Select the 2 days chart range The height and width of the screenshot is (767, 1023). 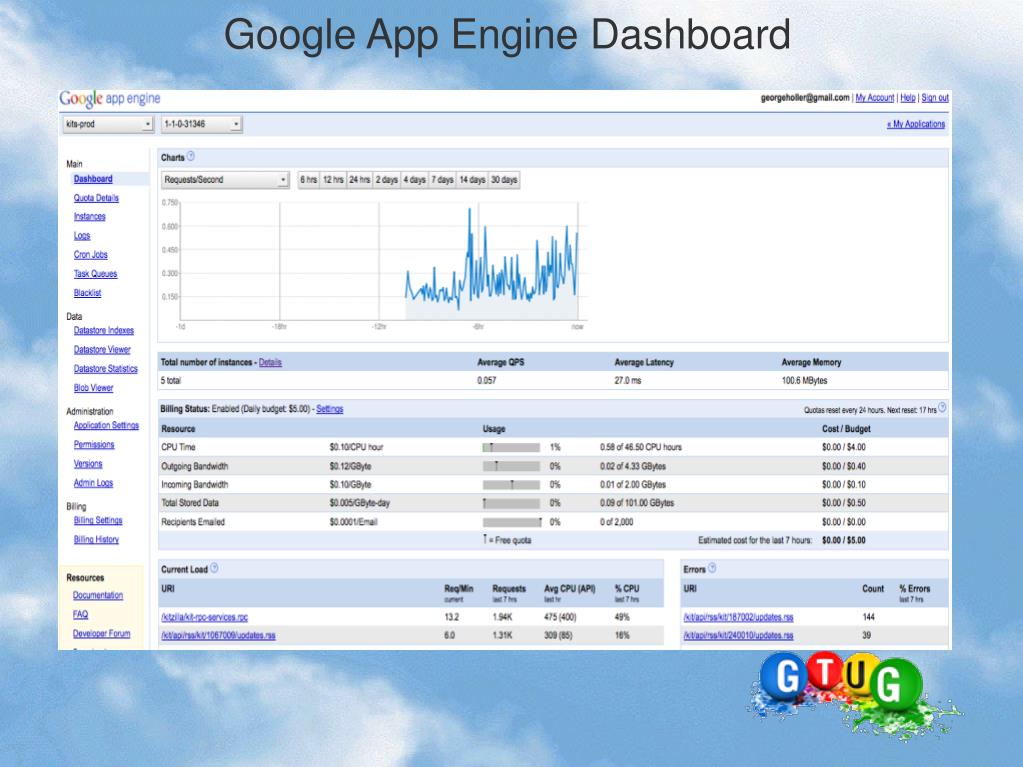click(387, 179)
